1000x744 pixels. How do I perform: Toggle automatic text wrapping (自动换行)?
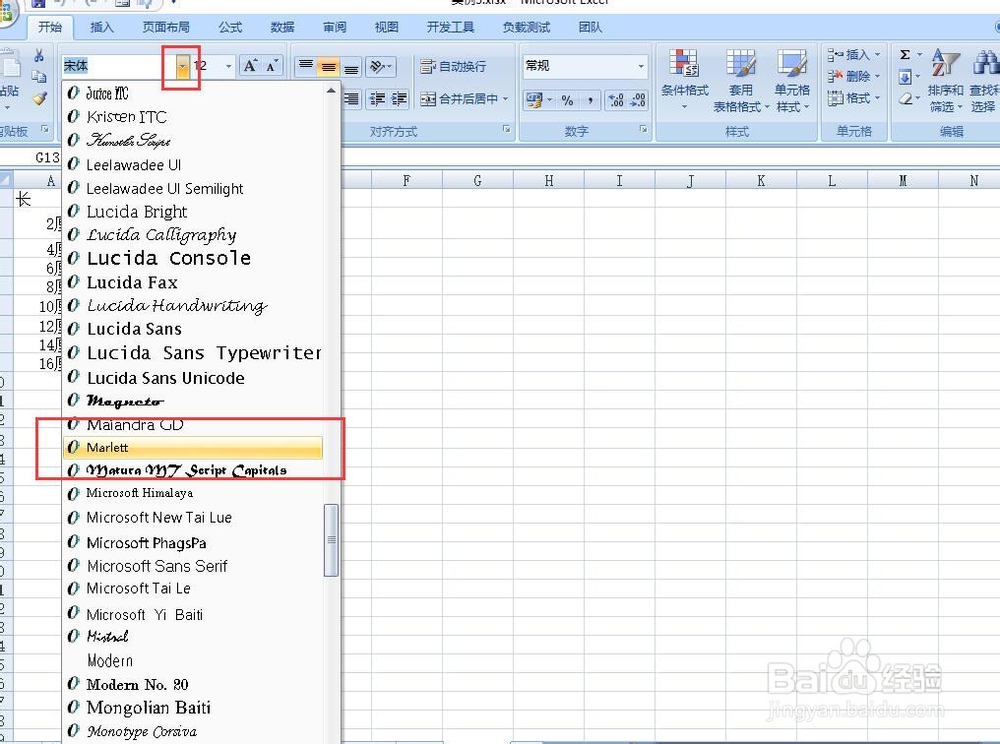[x=453, y=66]
